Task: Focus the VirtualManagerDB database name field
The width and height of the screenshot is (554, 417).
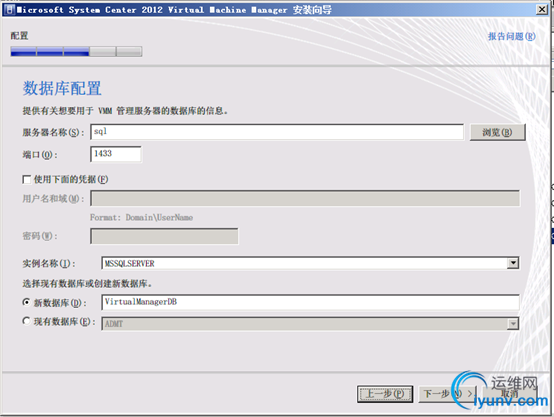Action: pos(310,302)
